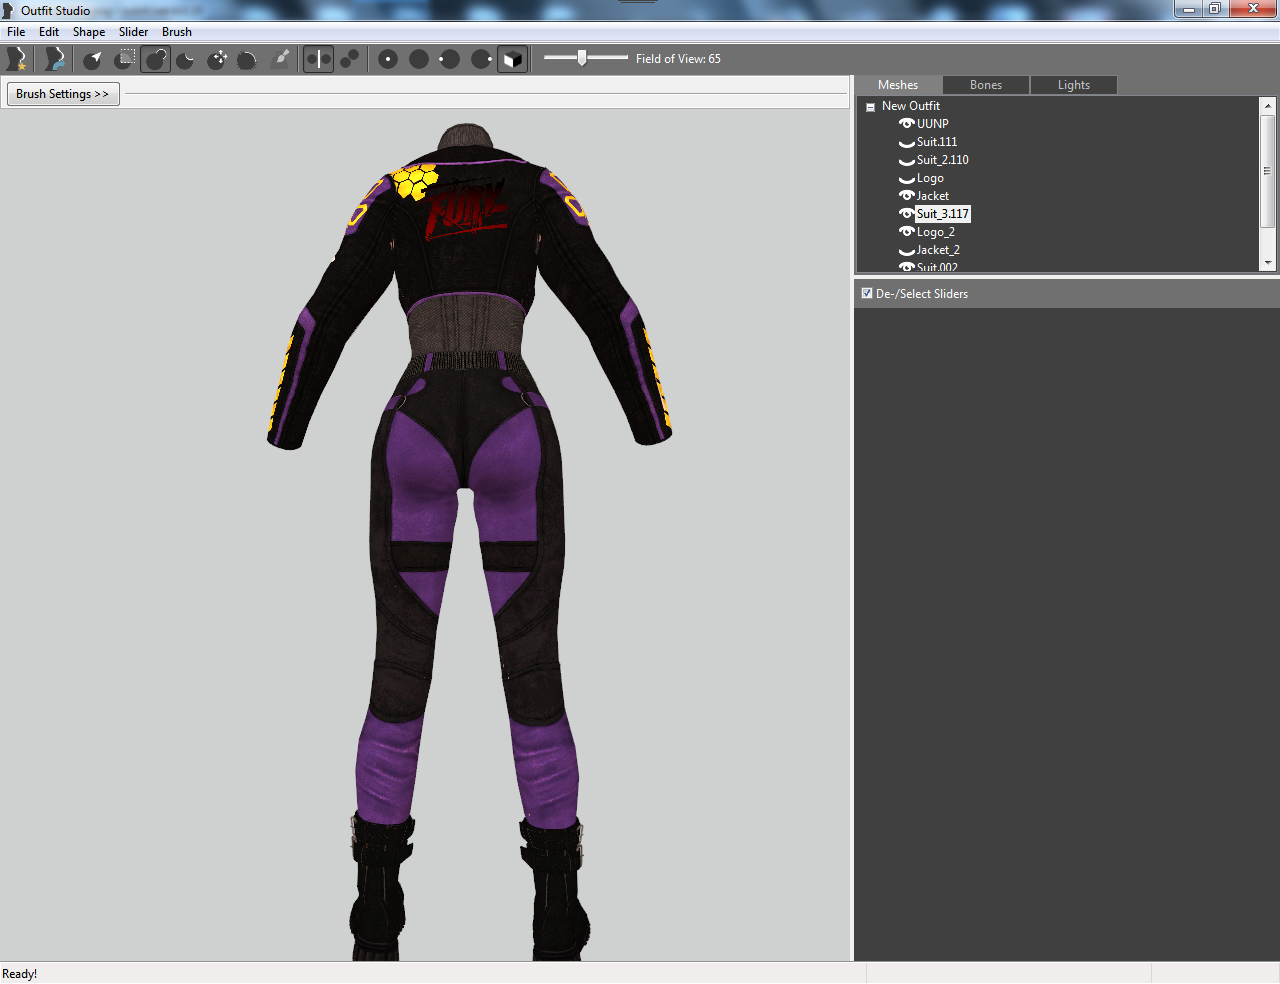
Task: Select the Suit_2.110 mesh row
Action: pyautogui.click(x=943, y=160)
